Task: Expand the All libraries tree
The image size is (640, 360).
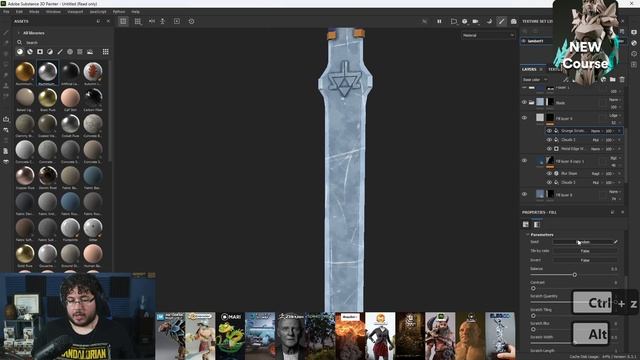Action: point(18,33)
